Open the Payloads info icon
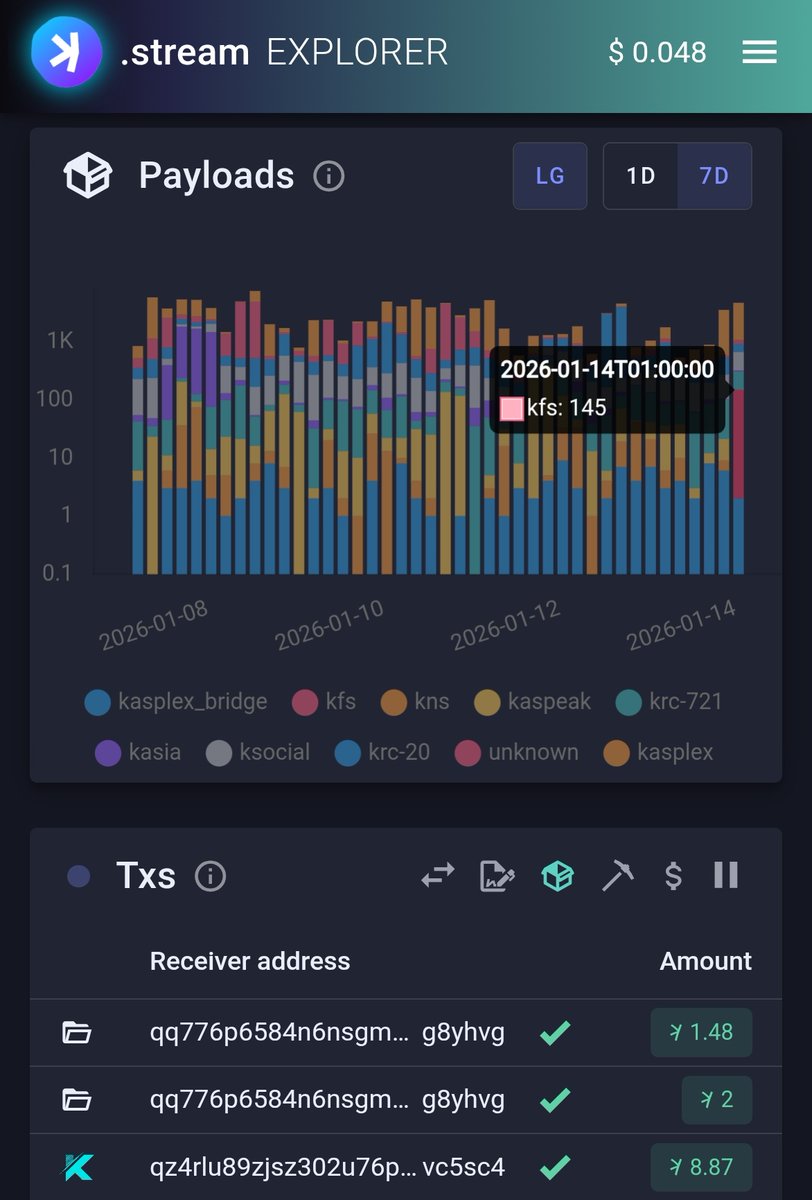Image resolution: width=812 pixels, height=1200 pixels. (x=328, y=177)
